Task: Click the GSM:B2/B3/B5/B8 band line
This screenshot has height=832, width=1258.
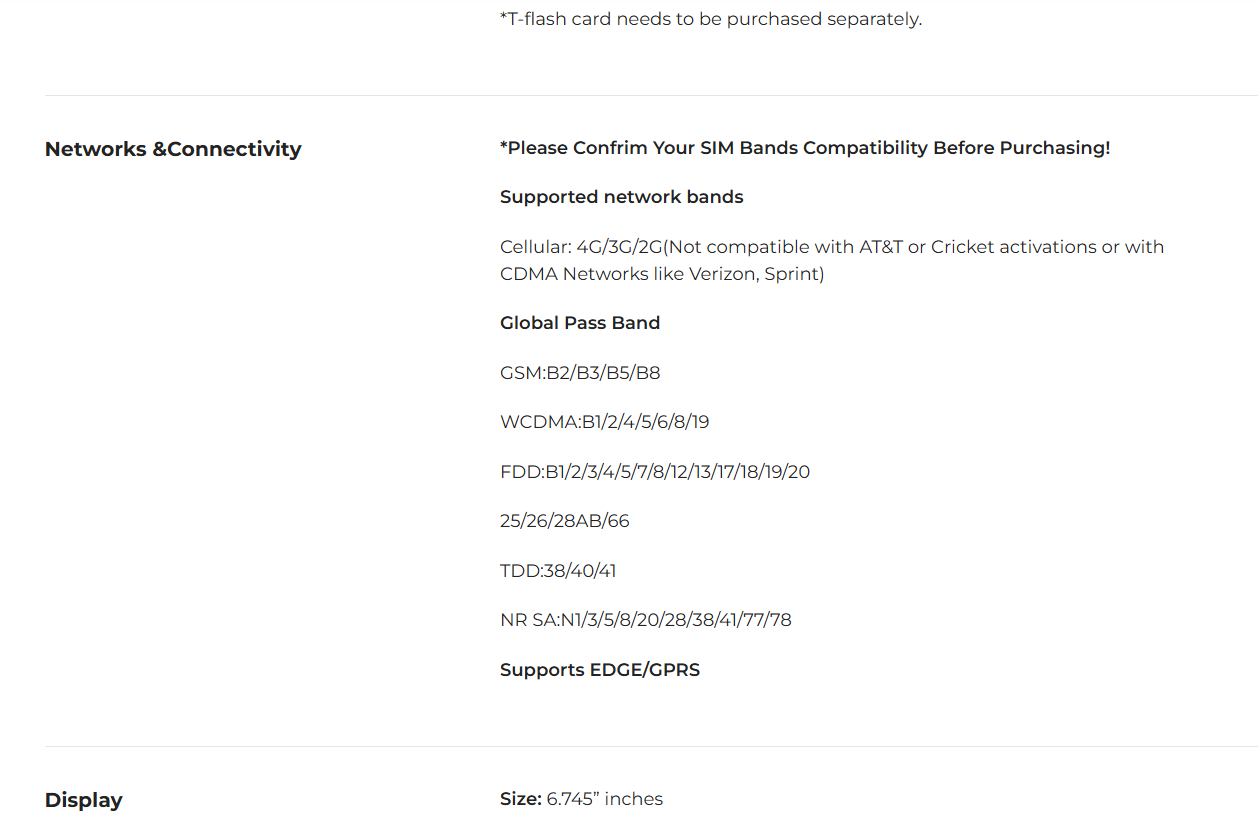Action: (580, 373)
